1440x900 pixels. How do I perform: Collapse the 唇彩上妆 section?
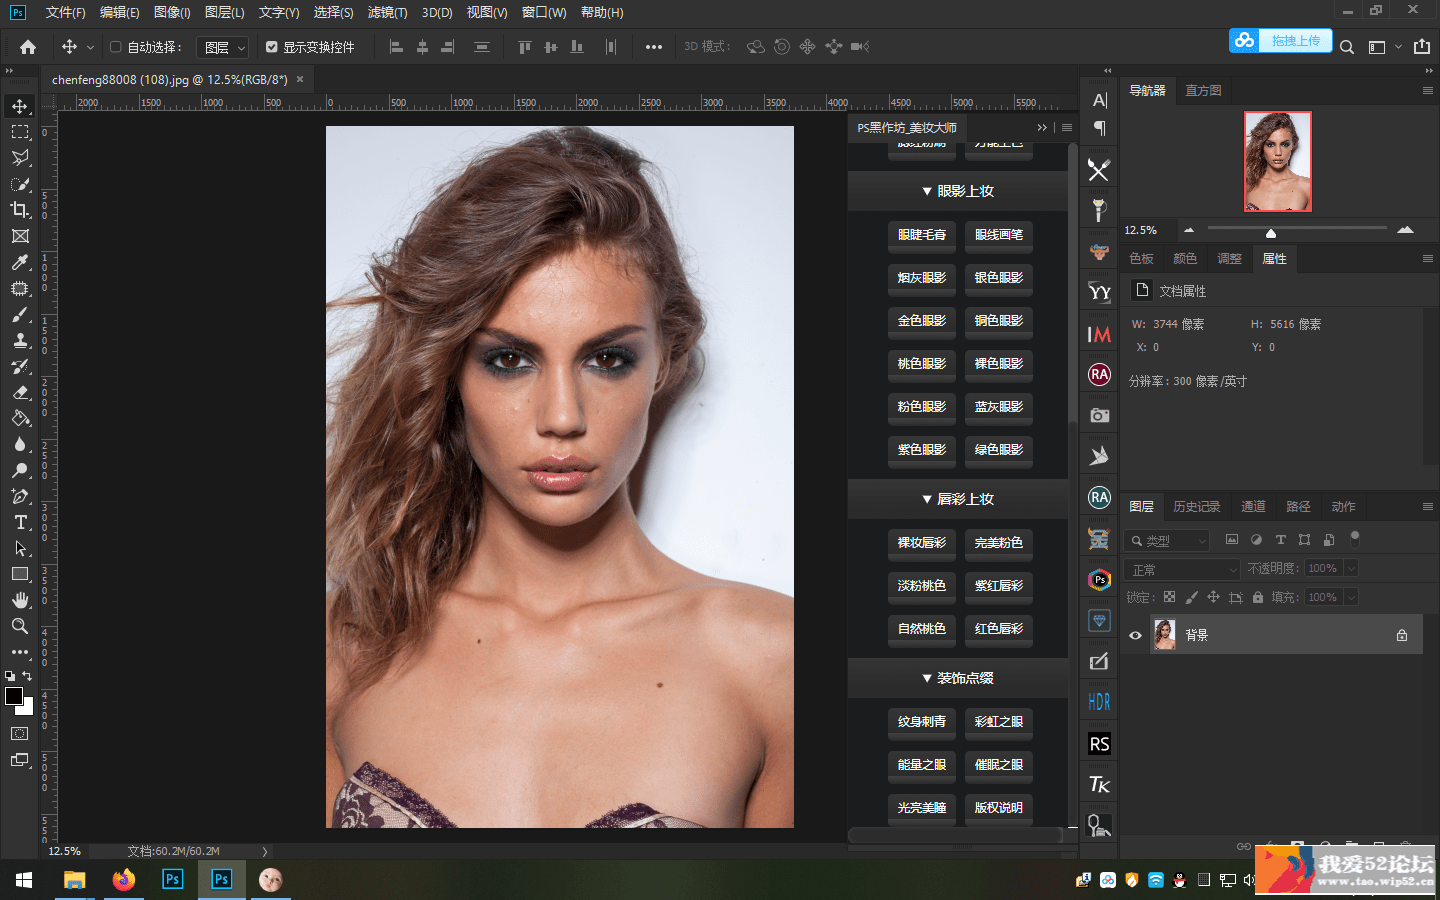958,499
